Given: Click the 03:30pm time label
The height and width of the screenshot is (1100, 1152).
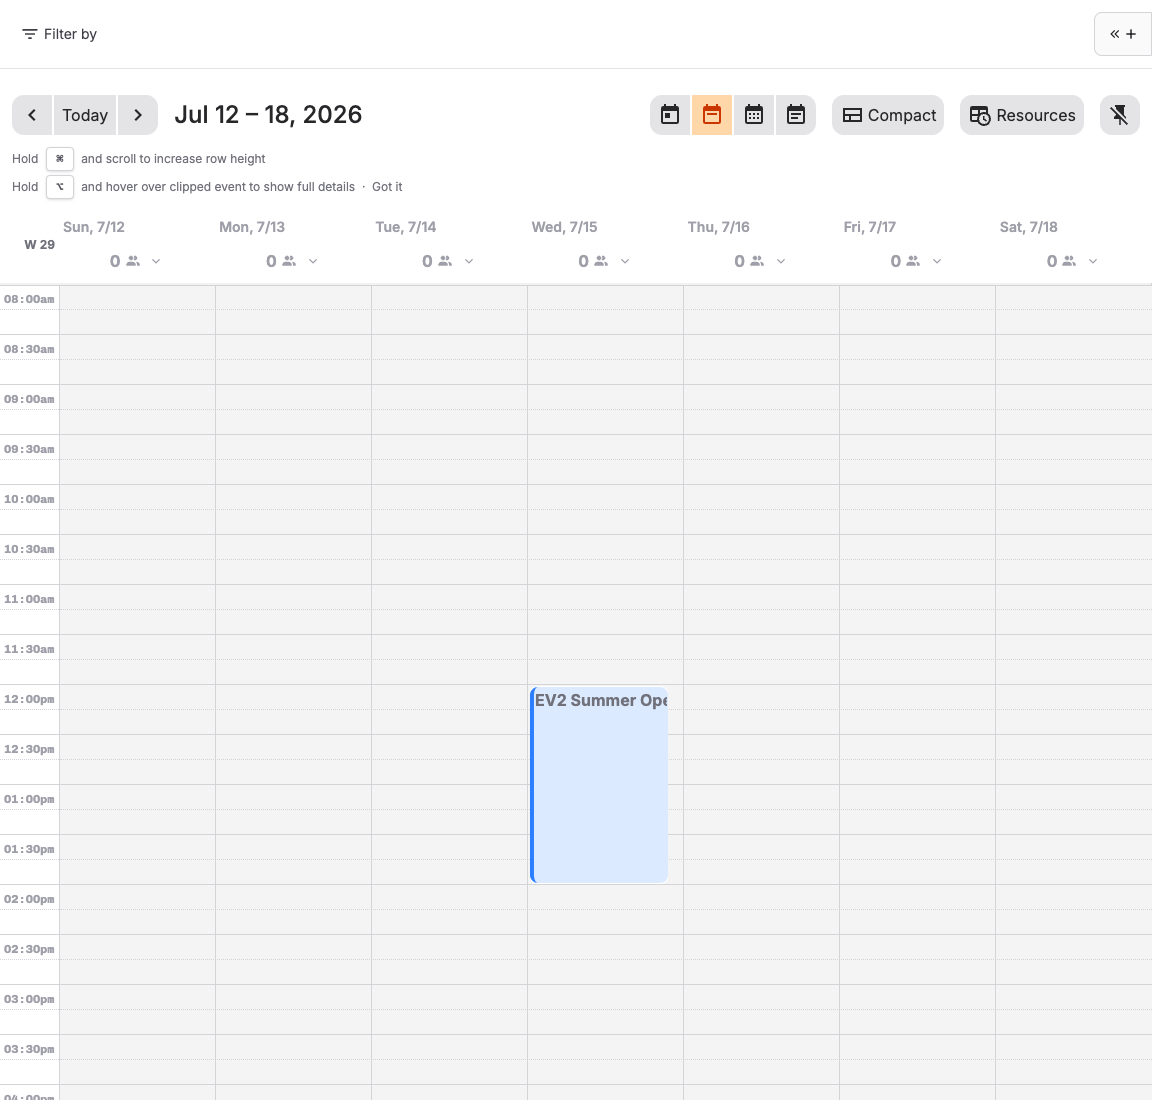Looking at the screenshot, I should [29, 1049].
